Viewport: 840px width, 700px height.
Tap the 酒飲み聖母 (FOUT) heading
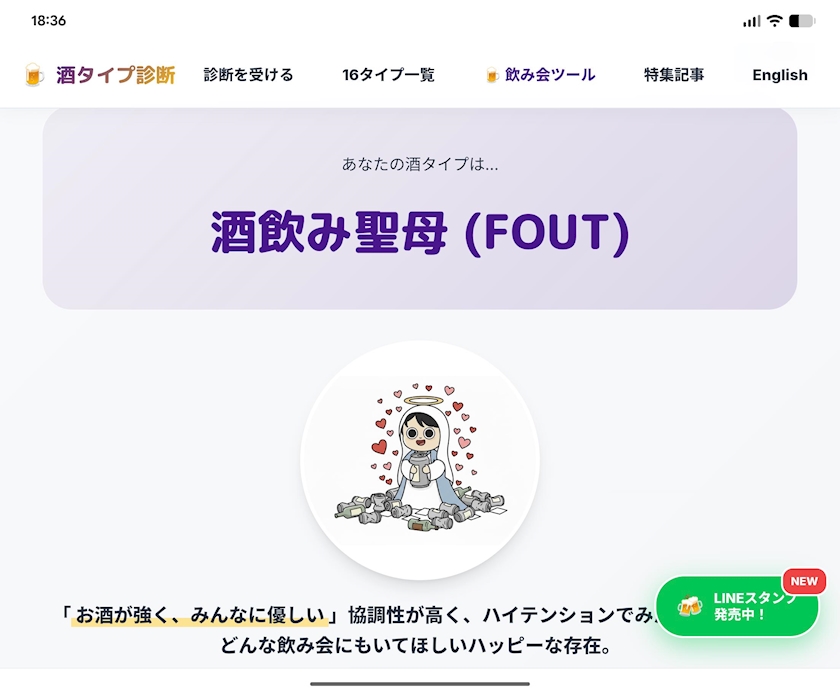(420, 232)
